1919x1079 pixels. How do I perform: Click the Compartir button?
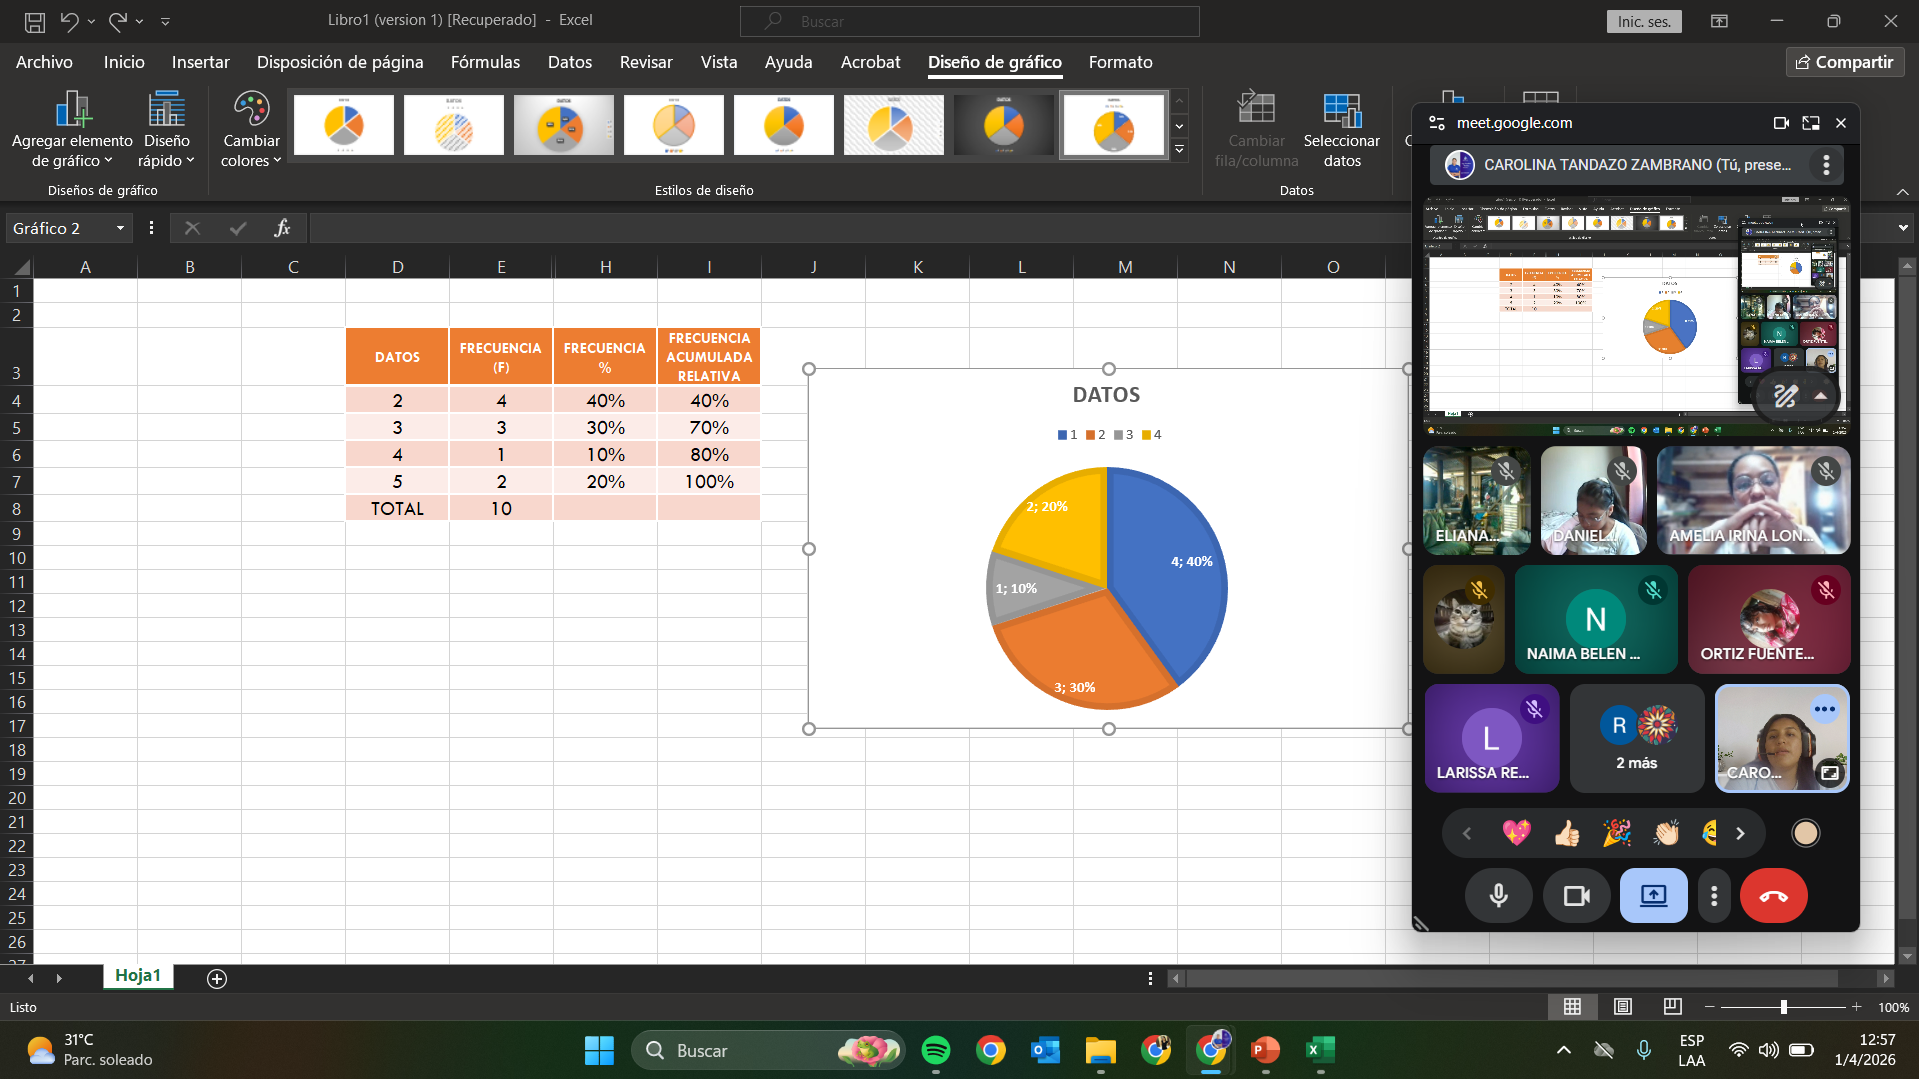coord(1845,62)
